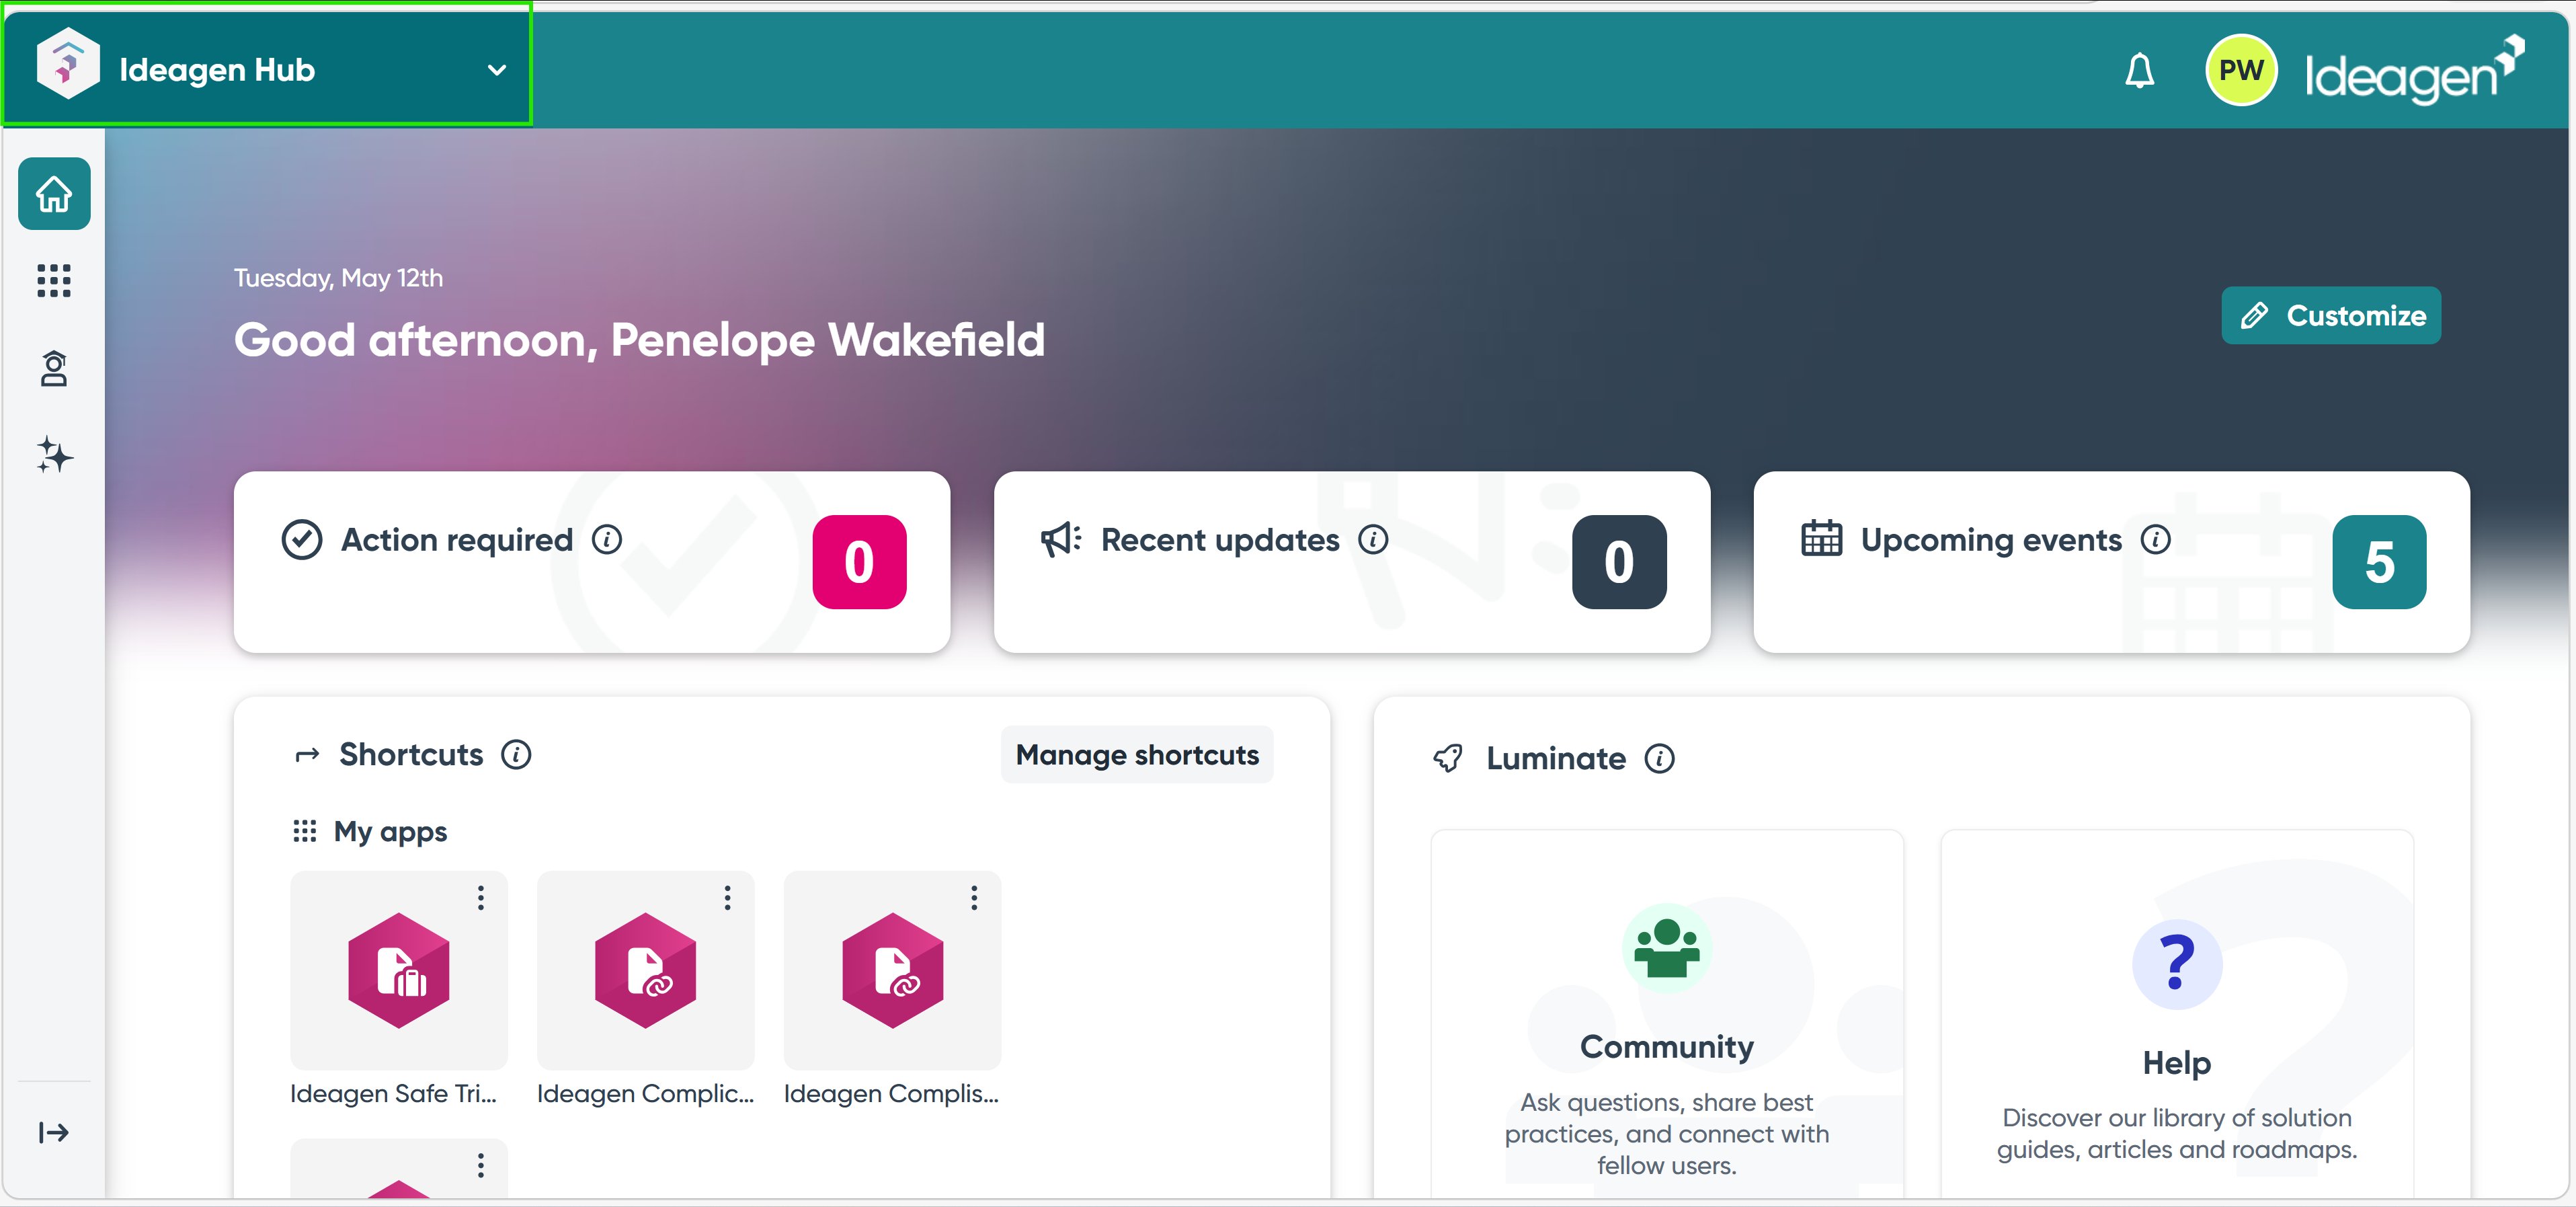Launch the Ideagen Safe Tri... app tile
2576x1207 pixels.
click(399, 970)
